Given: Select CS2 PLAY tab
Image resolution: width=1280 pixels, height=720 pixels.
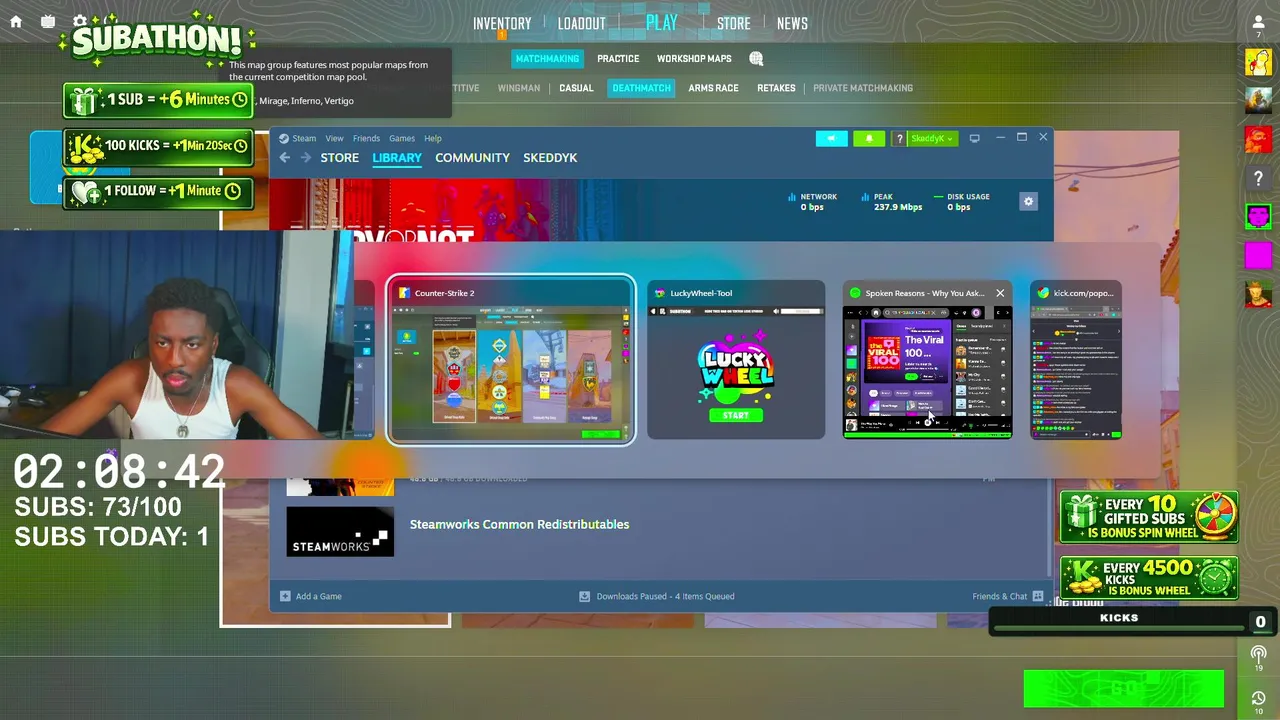Looking at the screenshot, I should 661,22.
